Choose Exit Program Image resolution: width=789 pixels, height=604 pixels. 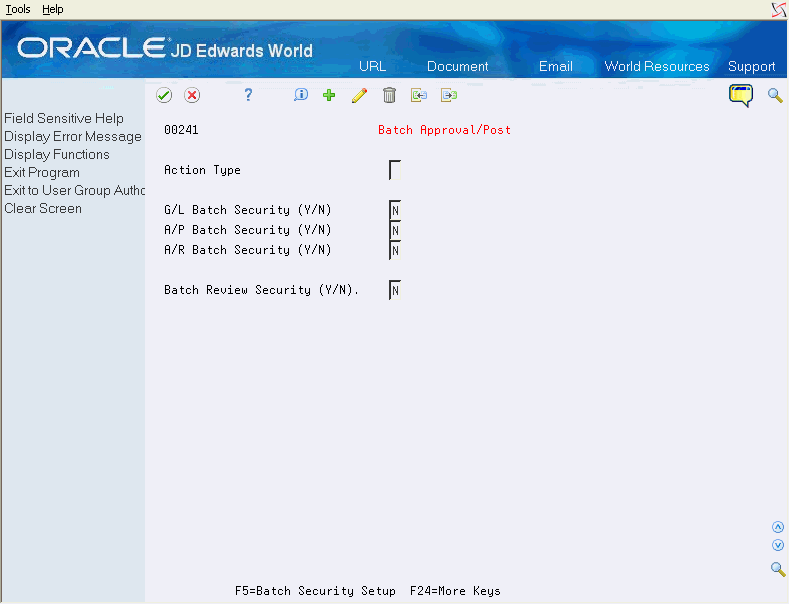tap(42, 173)
